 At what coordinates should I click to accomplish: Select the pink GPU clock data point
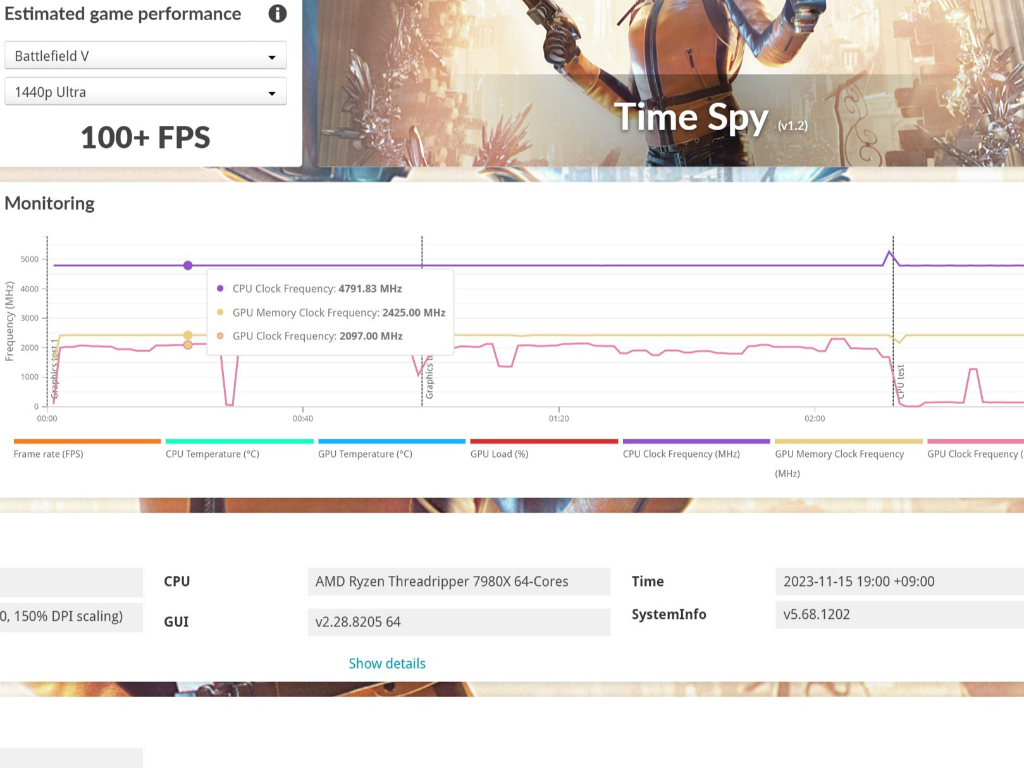click(x=188, y=345)
